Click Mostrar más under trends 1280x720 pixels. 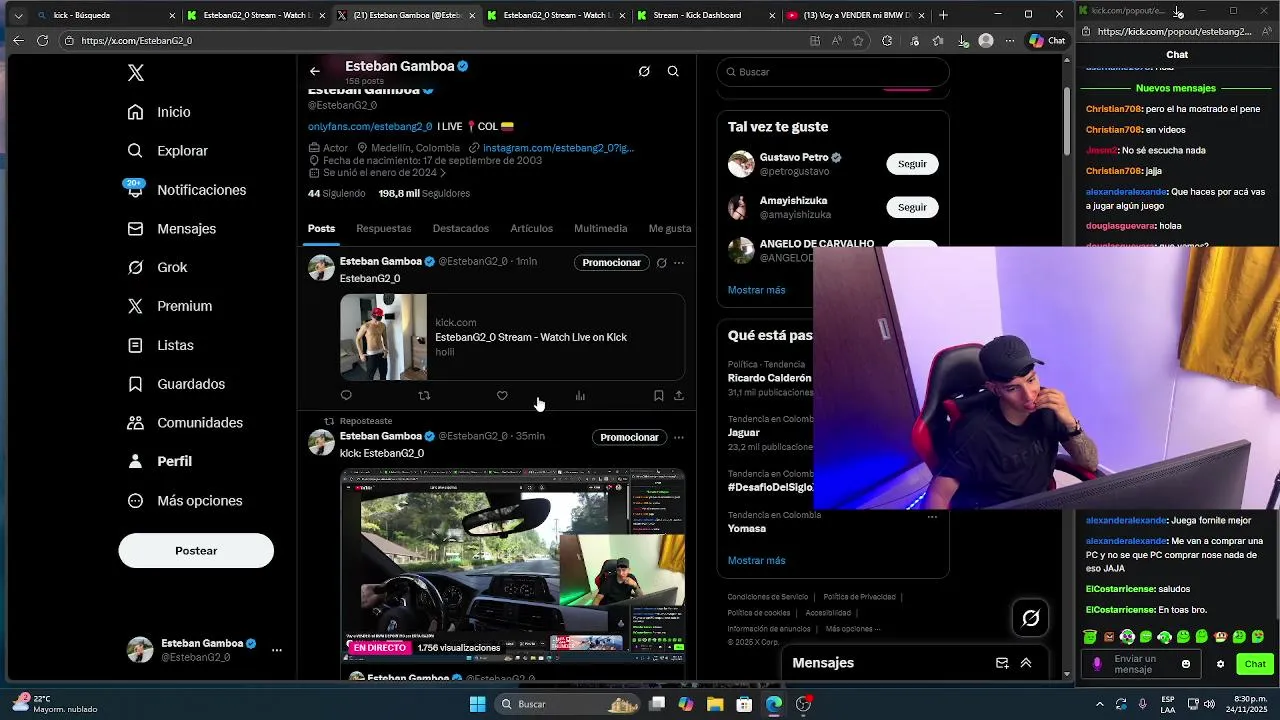[756, 561]
